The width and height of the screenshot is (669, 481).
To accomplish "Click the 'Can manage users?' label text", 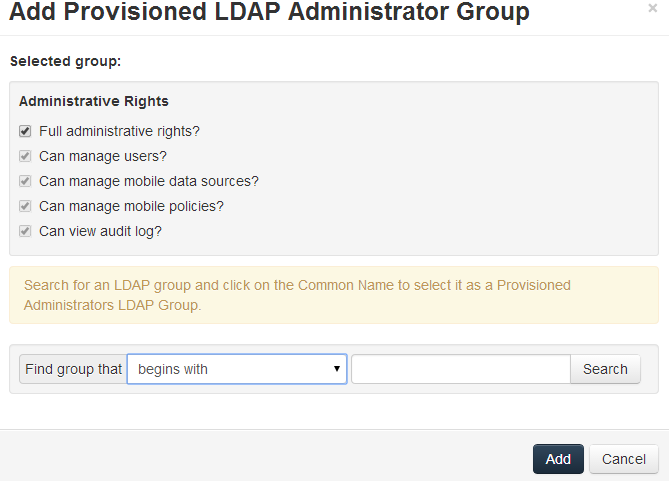I will 103,156.
